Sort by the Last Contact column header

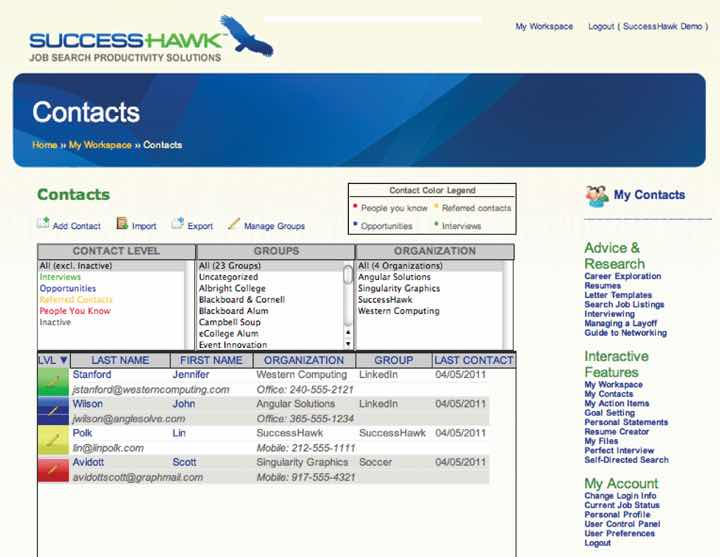[x=474, y=360]
